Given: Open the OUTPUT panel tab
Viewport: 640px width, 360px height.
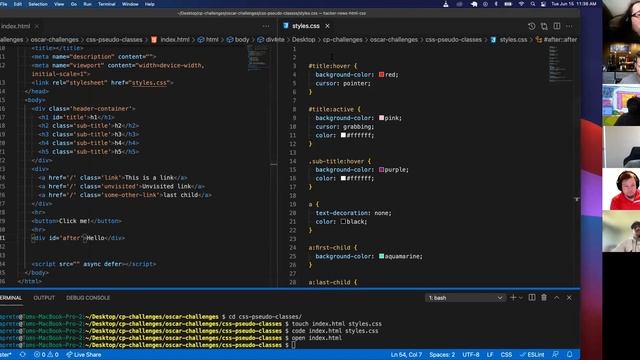Looking at the screenshot, I should click(x=44, y=298).
